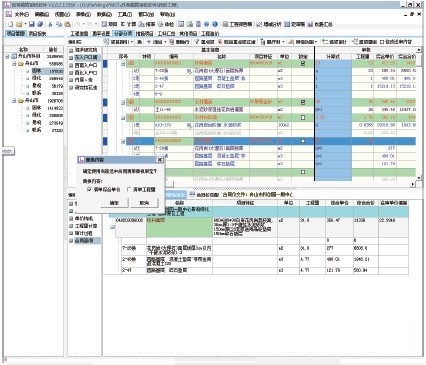Click the 计算 toolbar button
Image resolution: width=426 pixels, height=365 pixels.
[128, 24]
